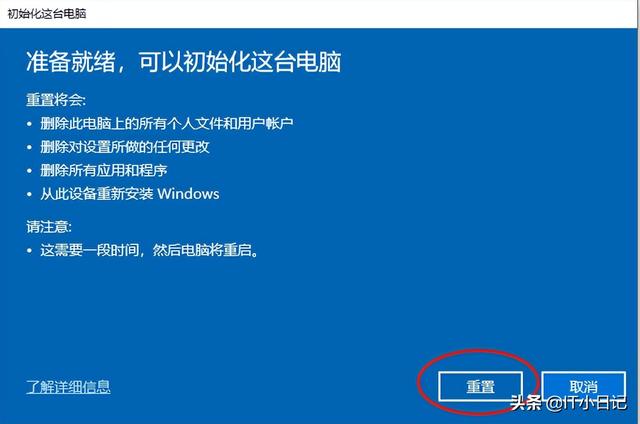The height and width of the screenshot is (424, 640).
Task: Click the line 删除对设置所做的任何更改
Action: 124,147
